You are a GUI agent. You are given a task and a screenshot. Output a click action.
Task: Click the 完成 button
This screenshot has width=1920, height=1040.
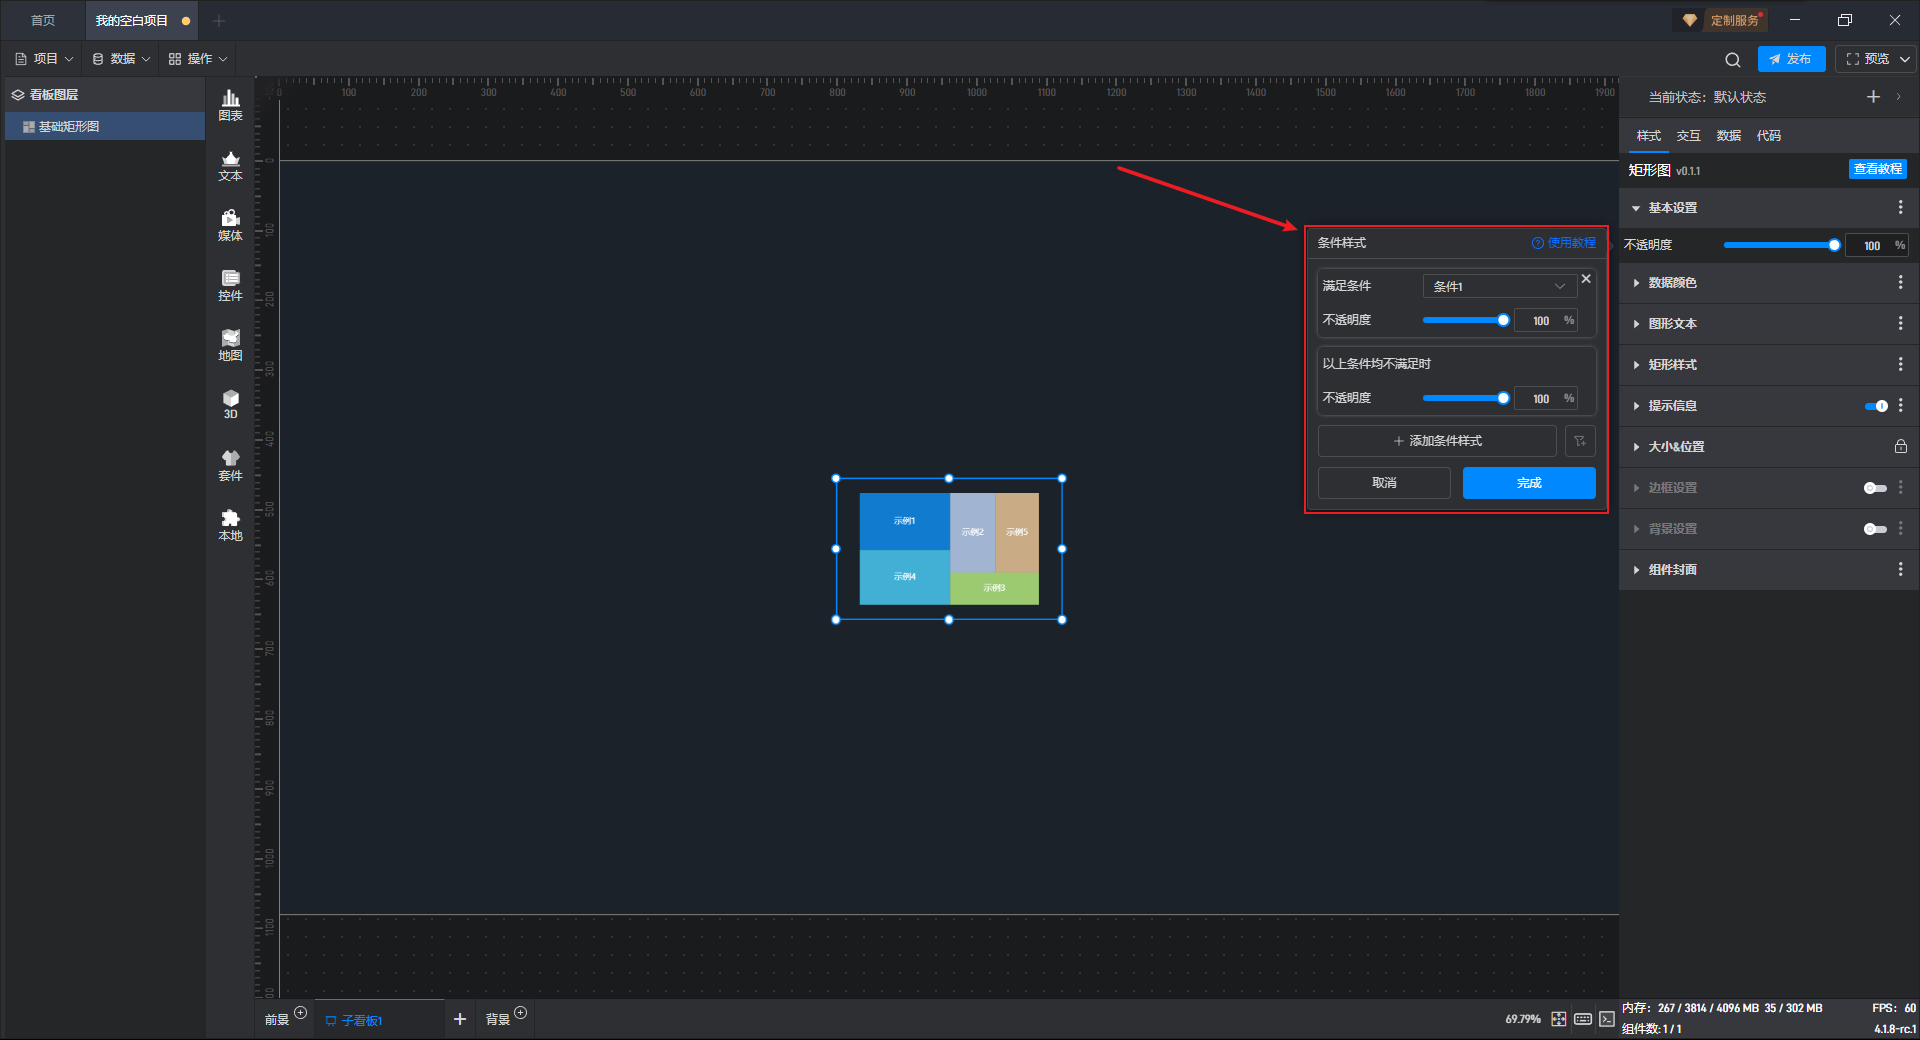1528,483
